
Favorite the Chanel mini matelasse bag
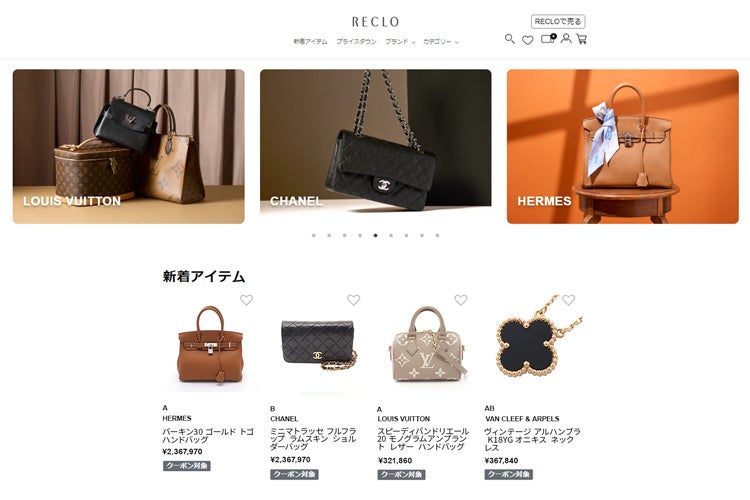[353, 300]
